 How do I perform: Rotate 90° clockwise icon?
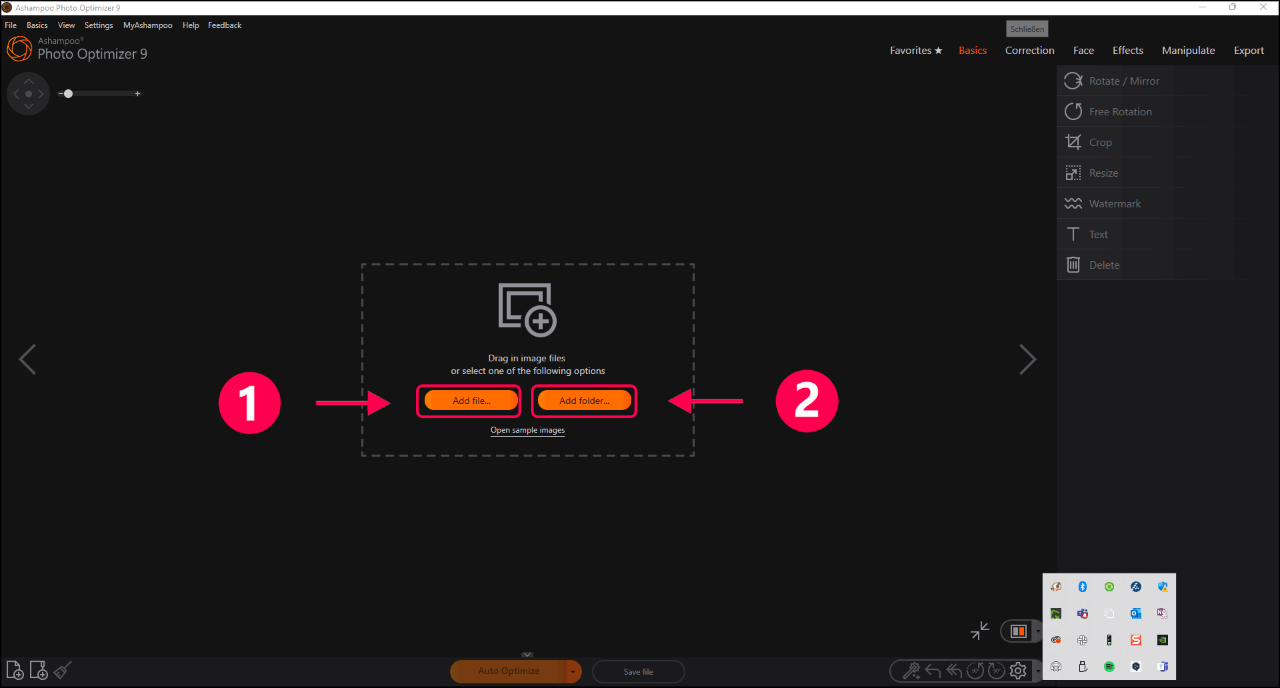tap(996, 671)
